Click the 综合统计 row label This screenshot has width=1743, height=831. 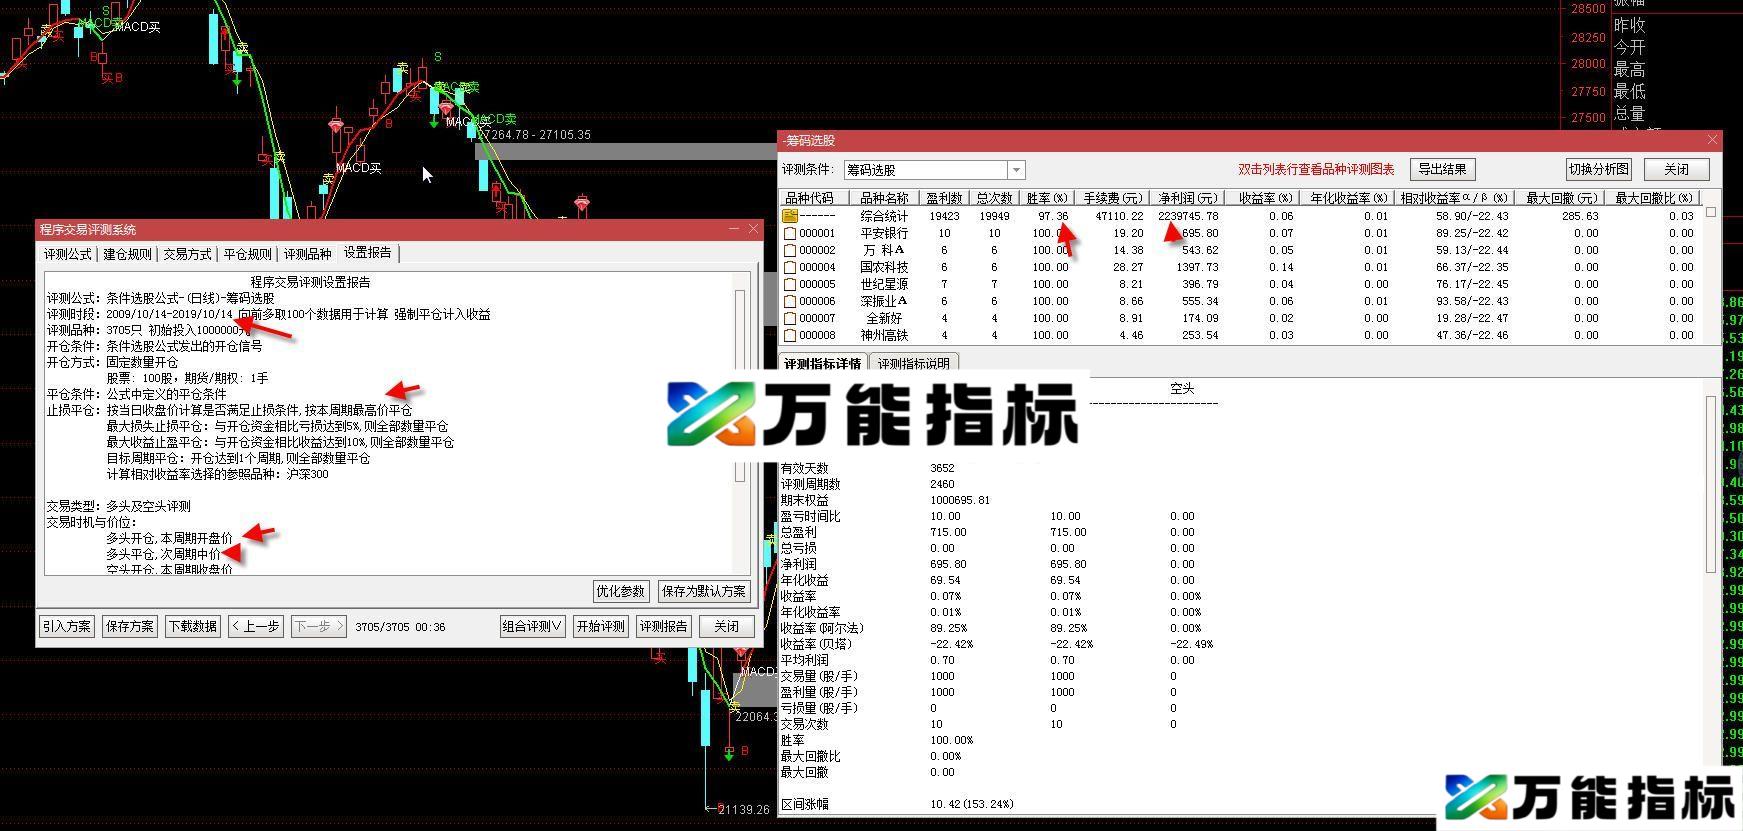(884, 216)
